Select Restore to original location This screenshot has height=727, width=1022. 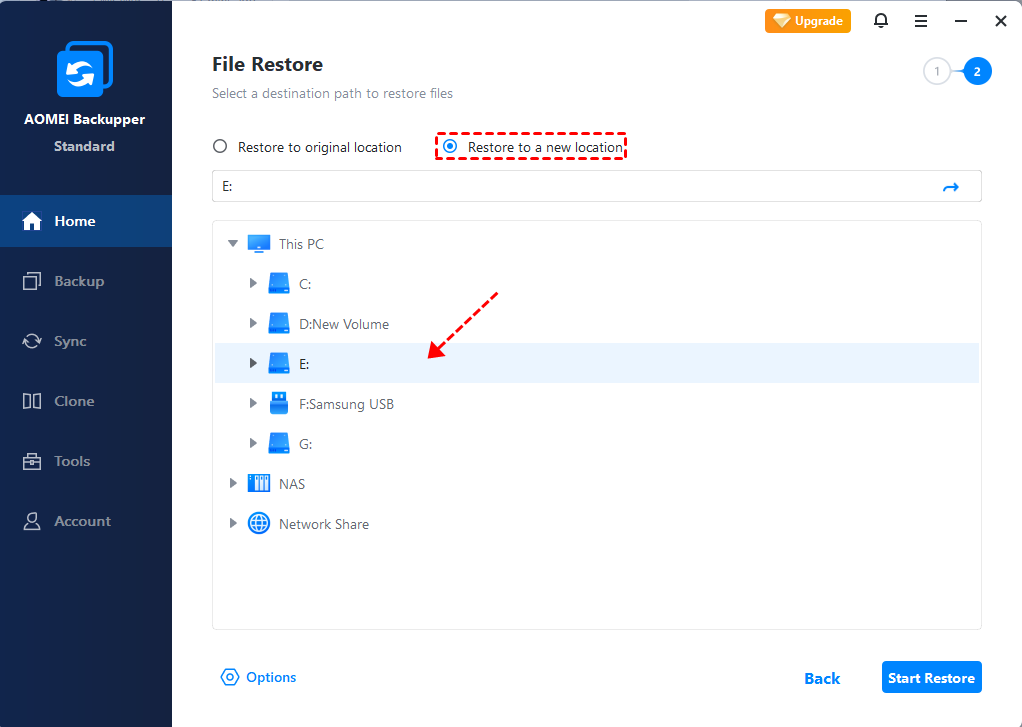tap(221, 147)
